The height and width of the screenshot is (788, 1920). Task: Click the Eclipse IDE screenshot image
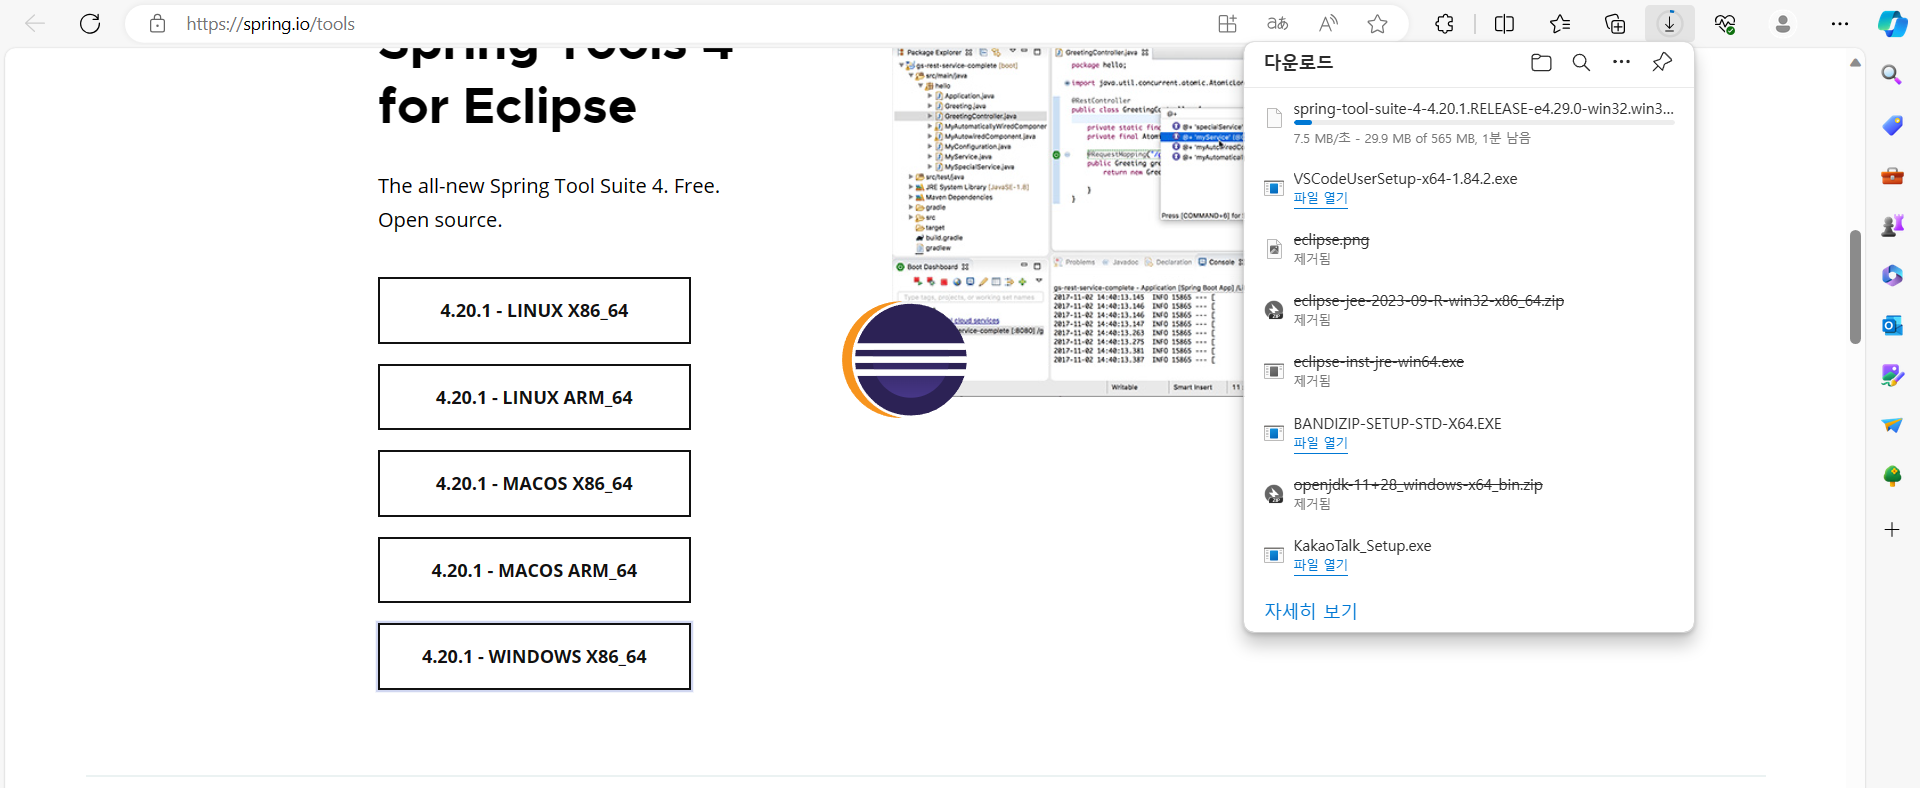1068,221
